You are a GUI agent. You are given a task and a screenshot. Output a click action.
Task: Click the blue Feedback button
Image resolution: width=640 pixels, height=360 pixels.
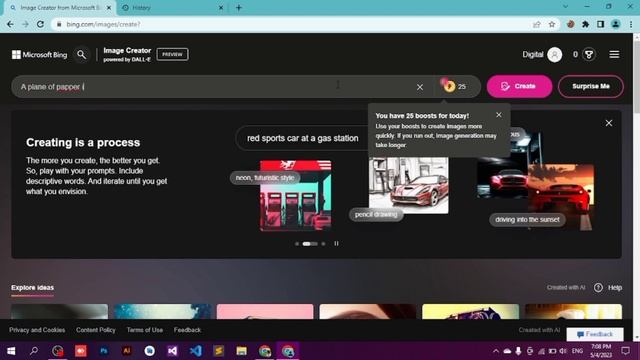[595, 334]
